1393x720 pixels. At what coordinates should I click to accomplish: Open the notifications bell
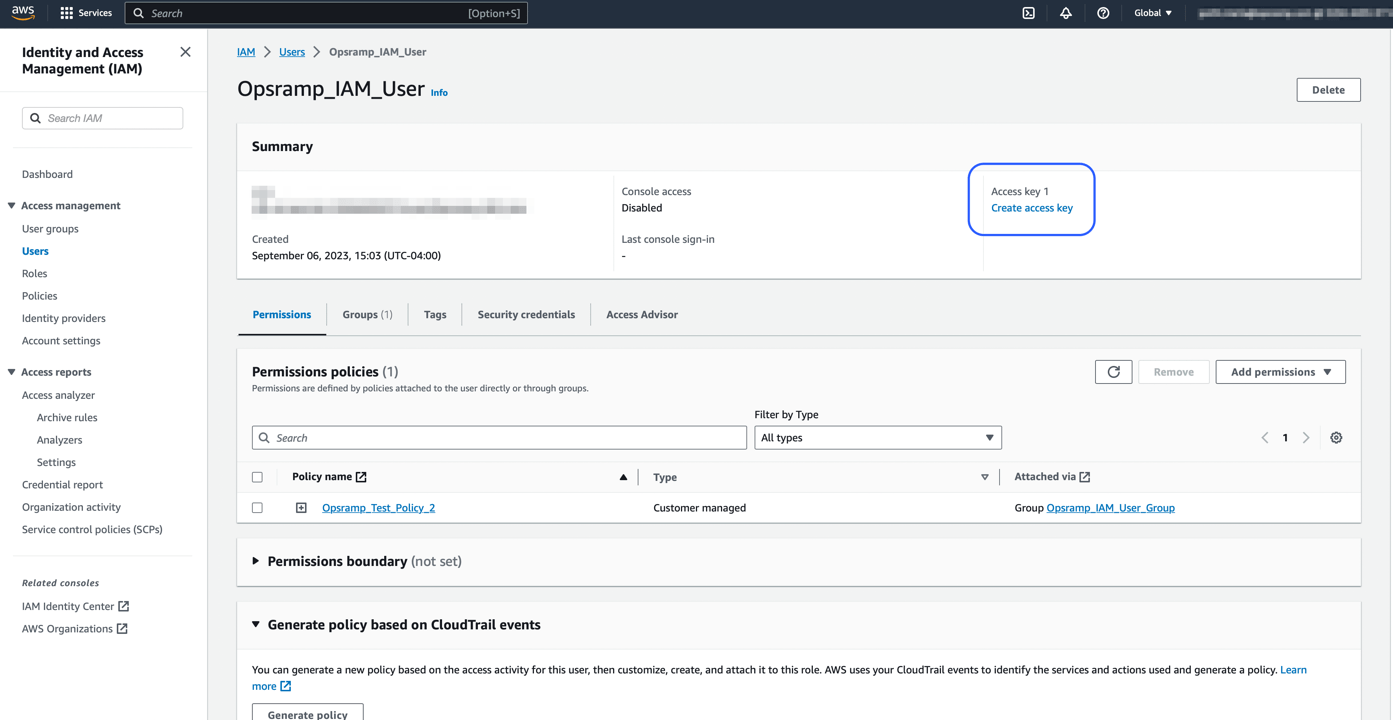click(x=1065, y=13)
